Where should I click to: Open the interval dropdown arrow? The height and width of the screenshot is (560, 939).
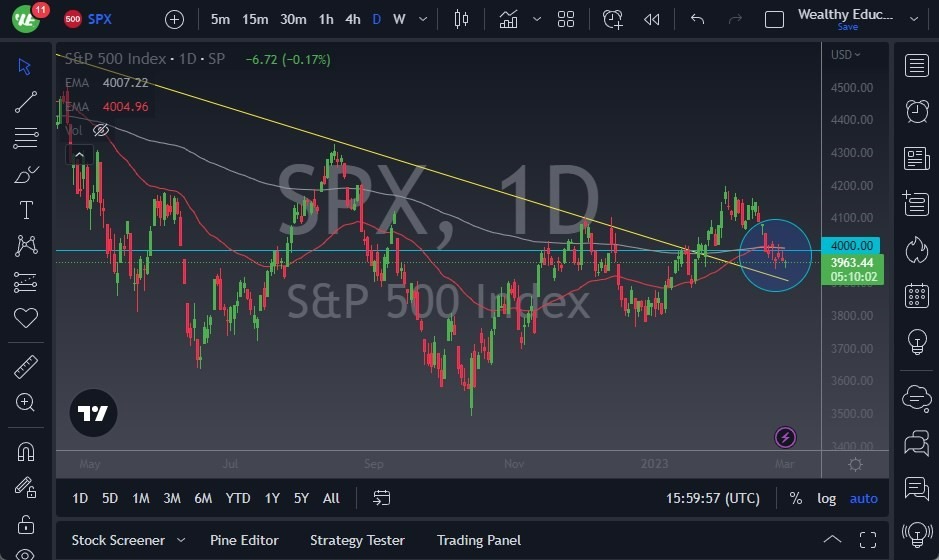(x=423, y=19)
